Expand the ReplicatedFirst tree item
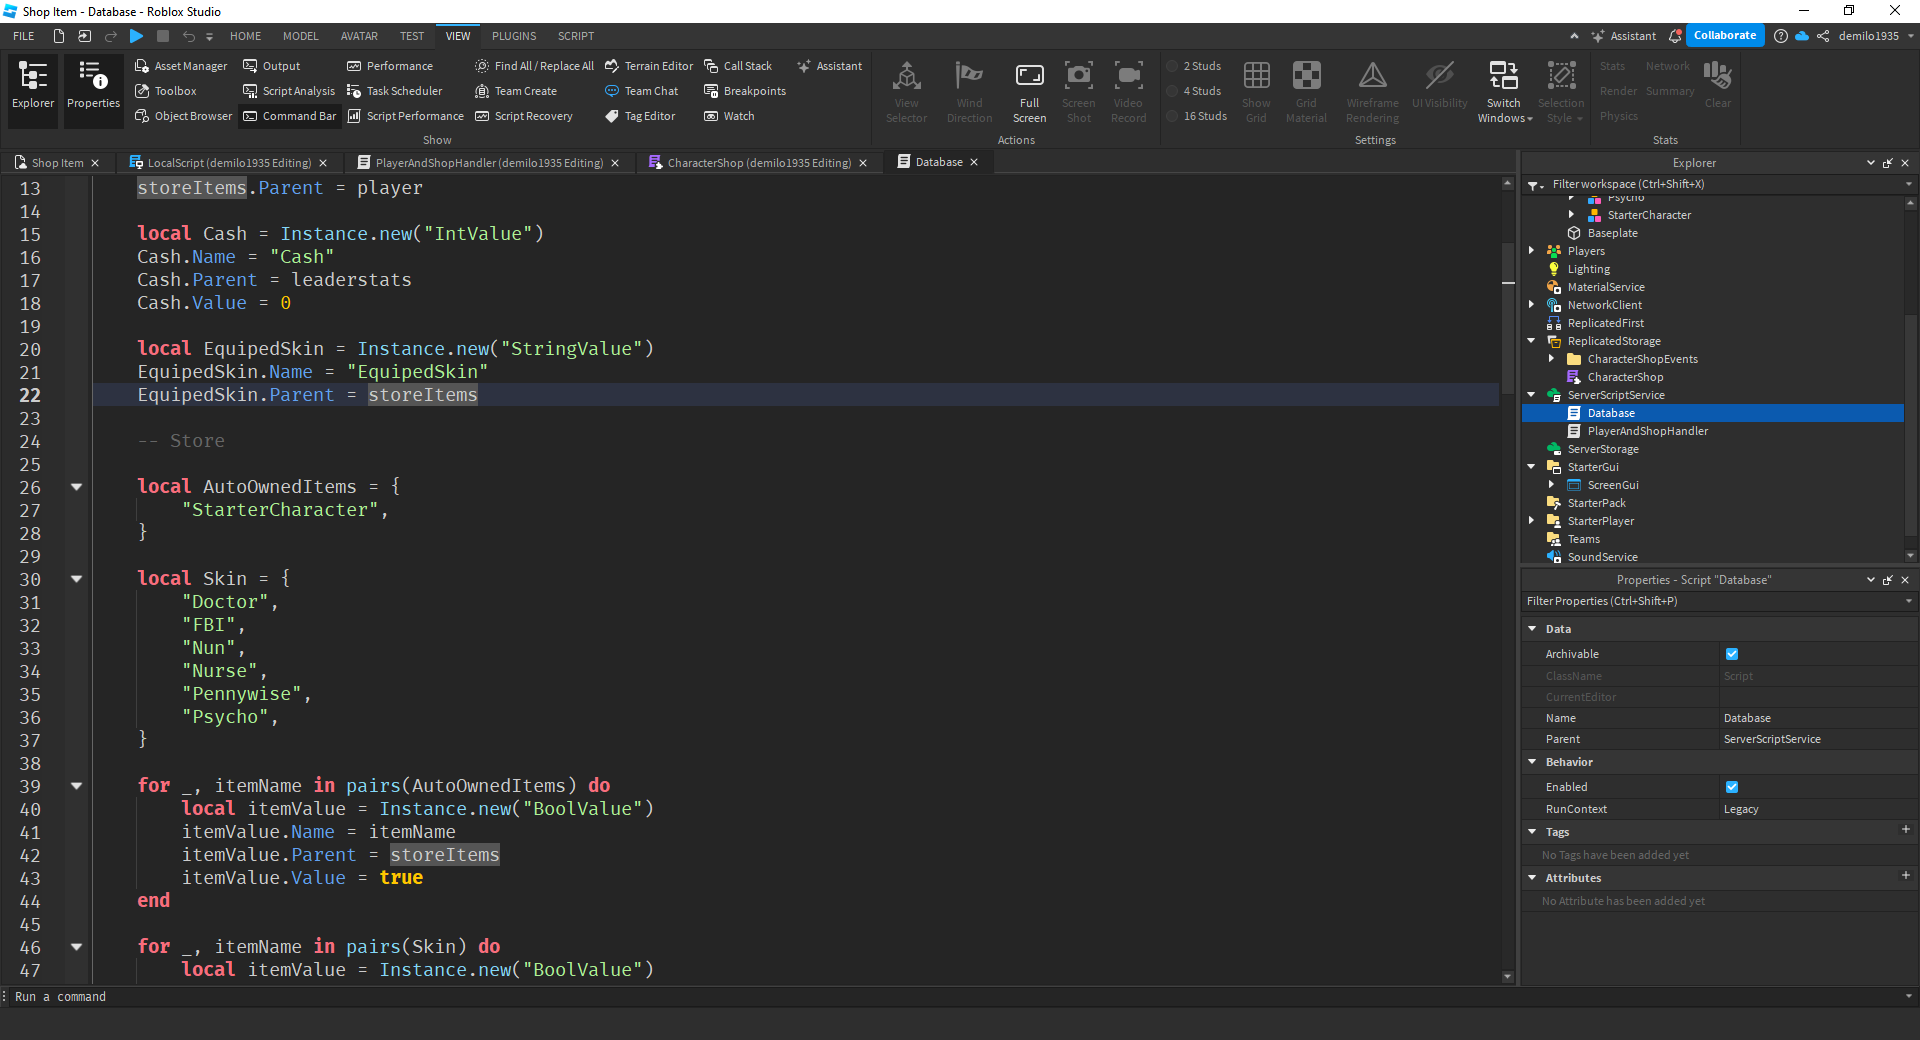1920x1040 pixels. pos(1532,322)
